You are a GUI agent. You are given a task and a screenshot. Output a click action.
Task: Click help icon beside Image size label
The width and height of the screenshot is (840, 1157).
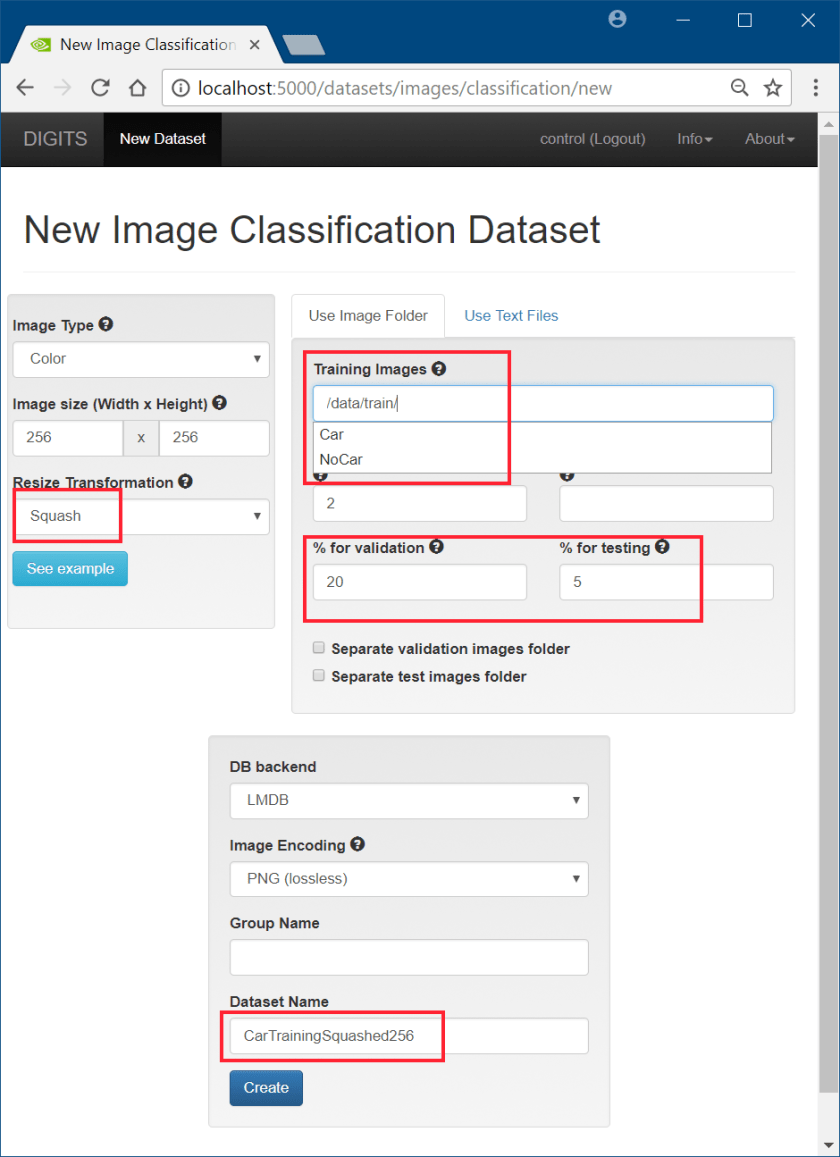point(220,403)
